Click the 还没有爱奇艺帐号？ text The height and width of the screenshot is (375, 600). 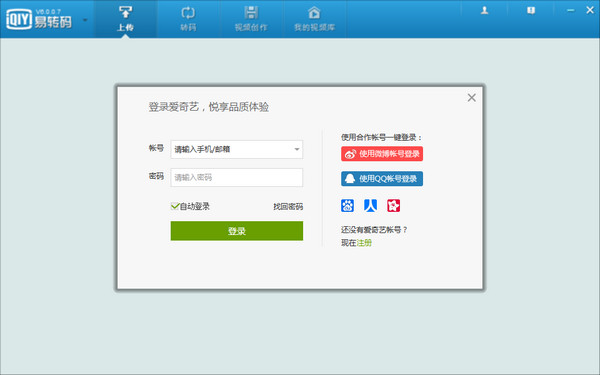(x=374, y=230)
